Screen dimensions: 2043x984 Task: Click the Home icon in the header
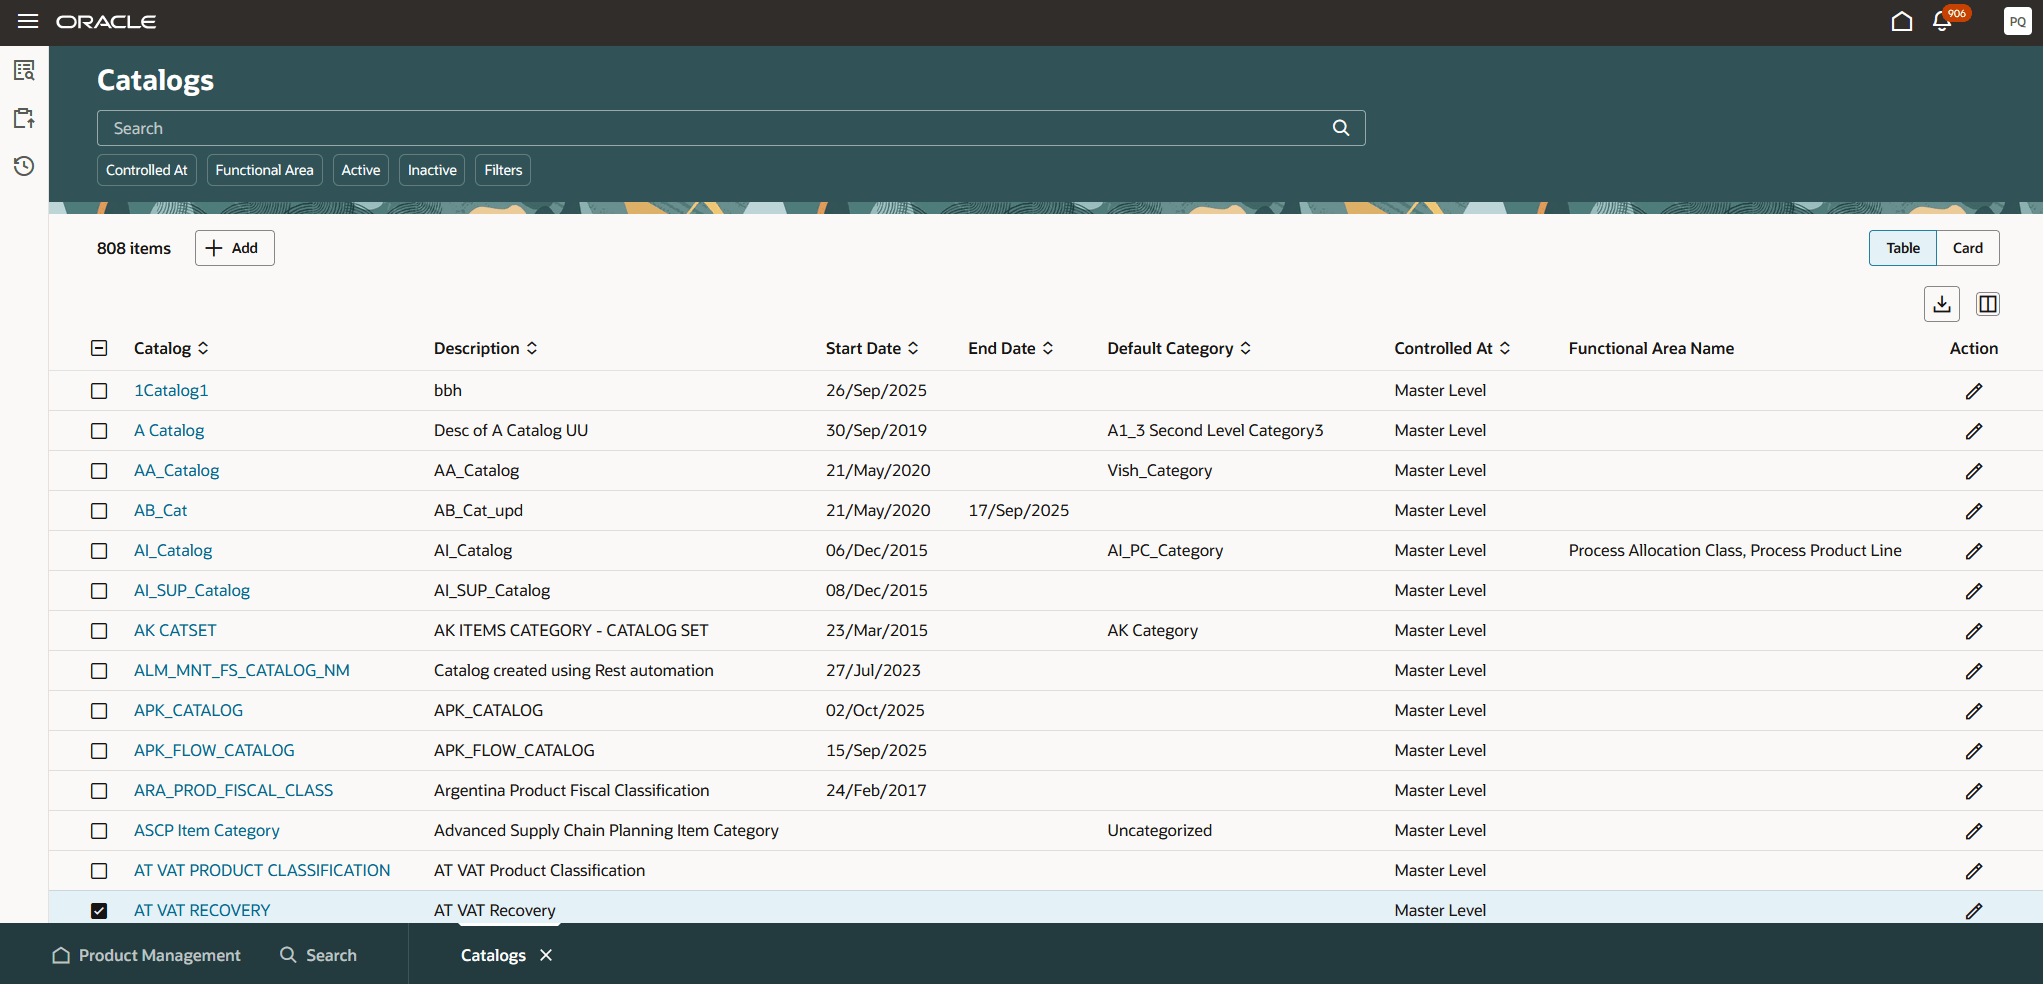[1902, 20]
